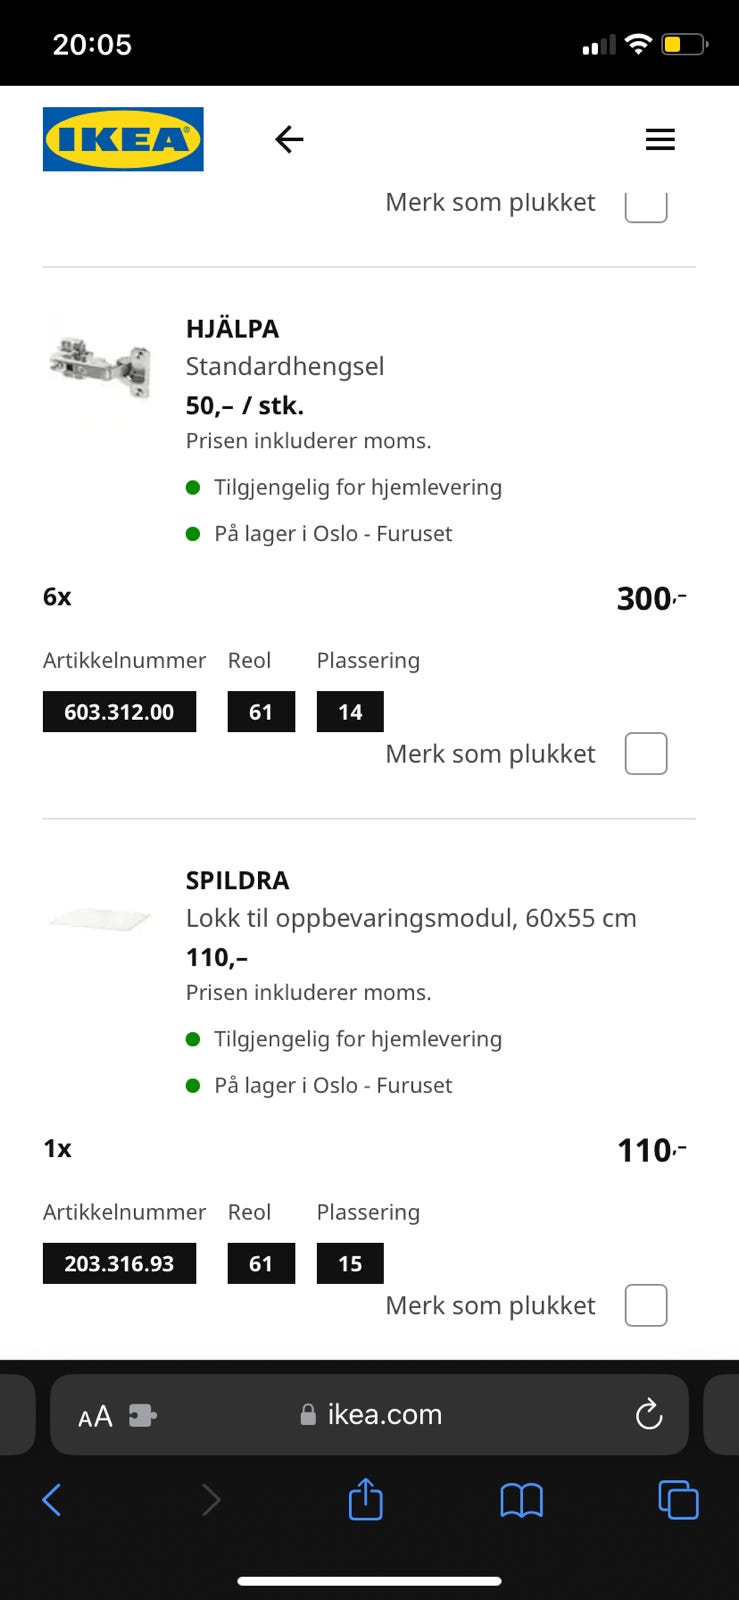Navigate back in Safari browser

[52, 1500]
